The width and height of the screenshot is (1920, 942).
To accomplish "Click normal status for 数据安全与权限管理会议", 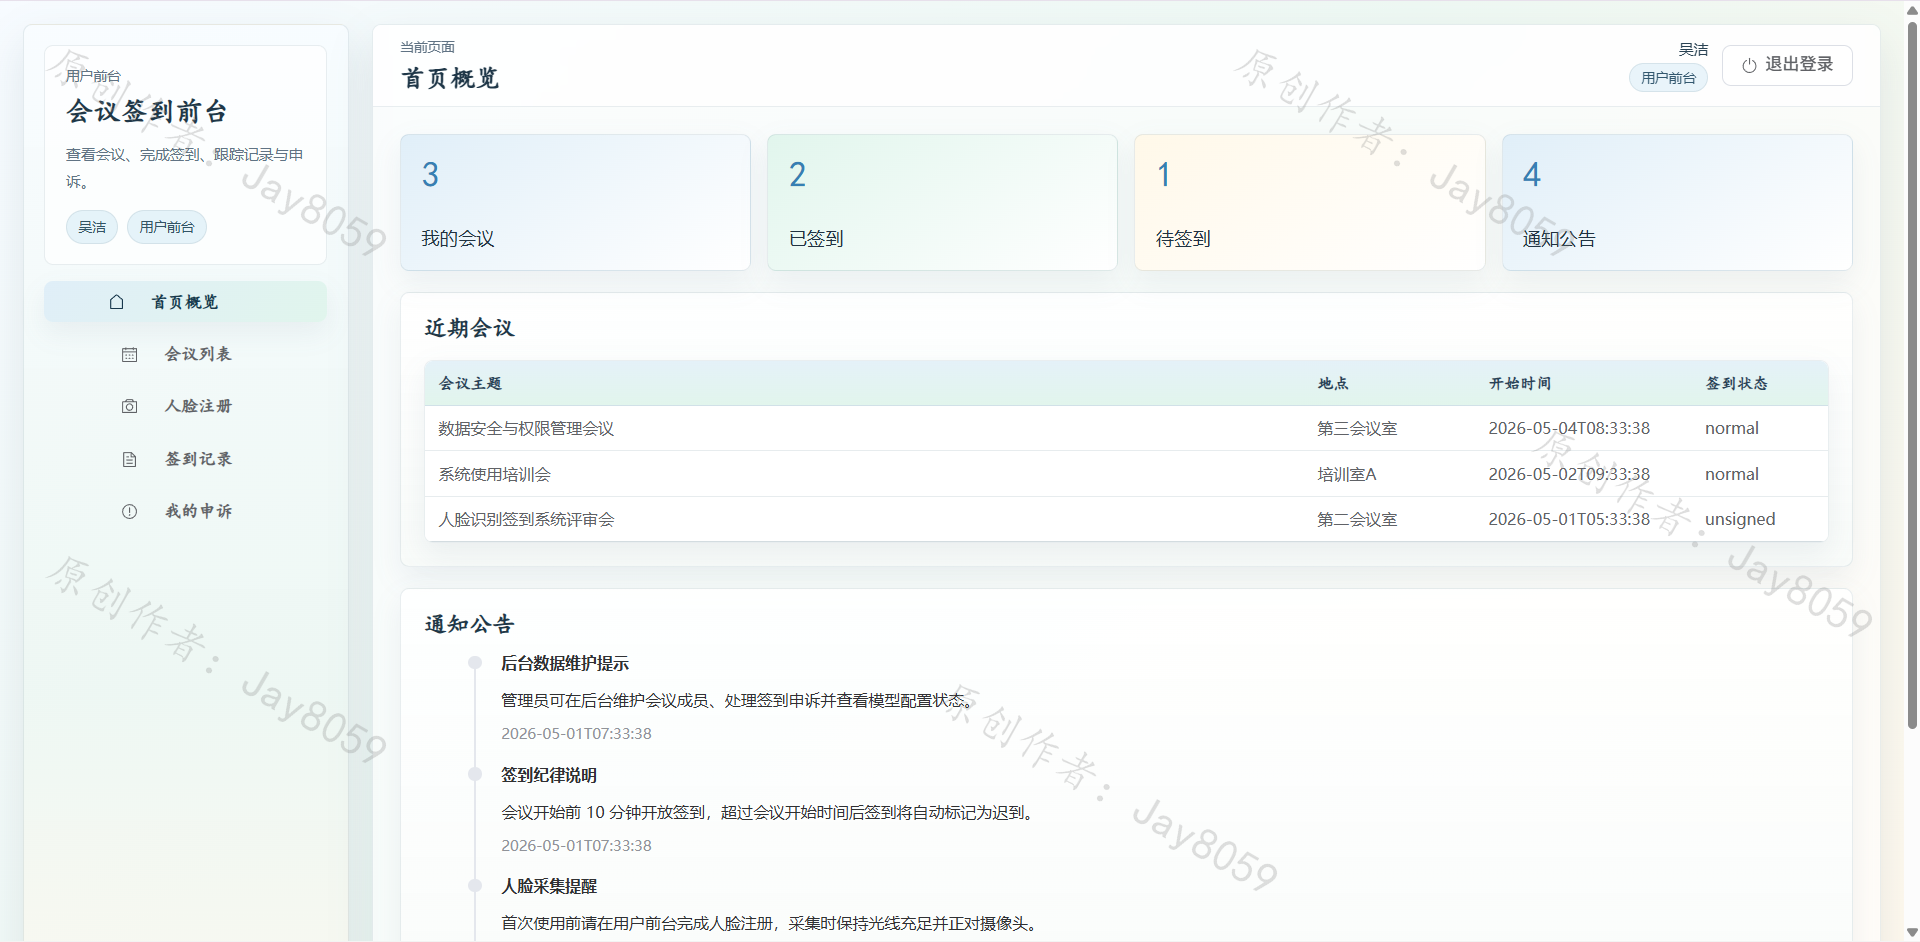I will pyautogui.click(x=1732, y=428).
